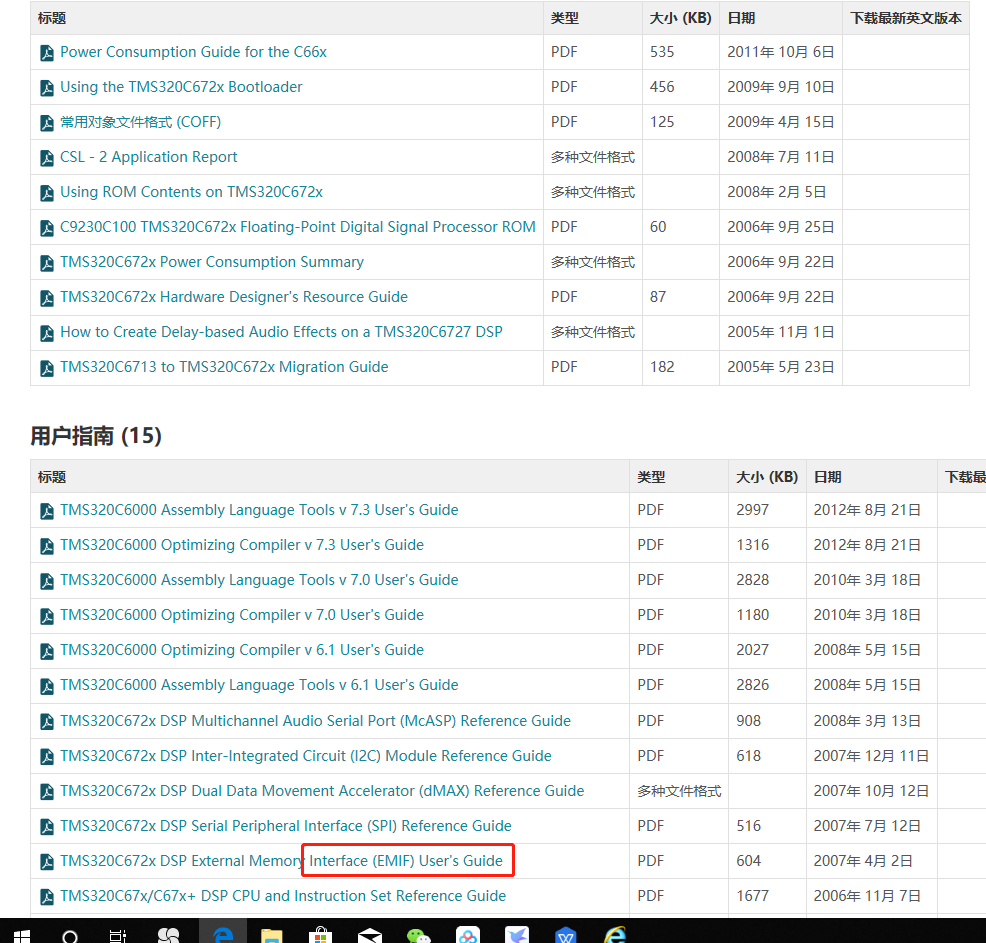
Task: Open the Windows Start menu
Action: click(x=21, y=937)
